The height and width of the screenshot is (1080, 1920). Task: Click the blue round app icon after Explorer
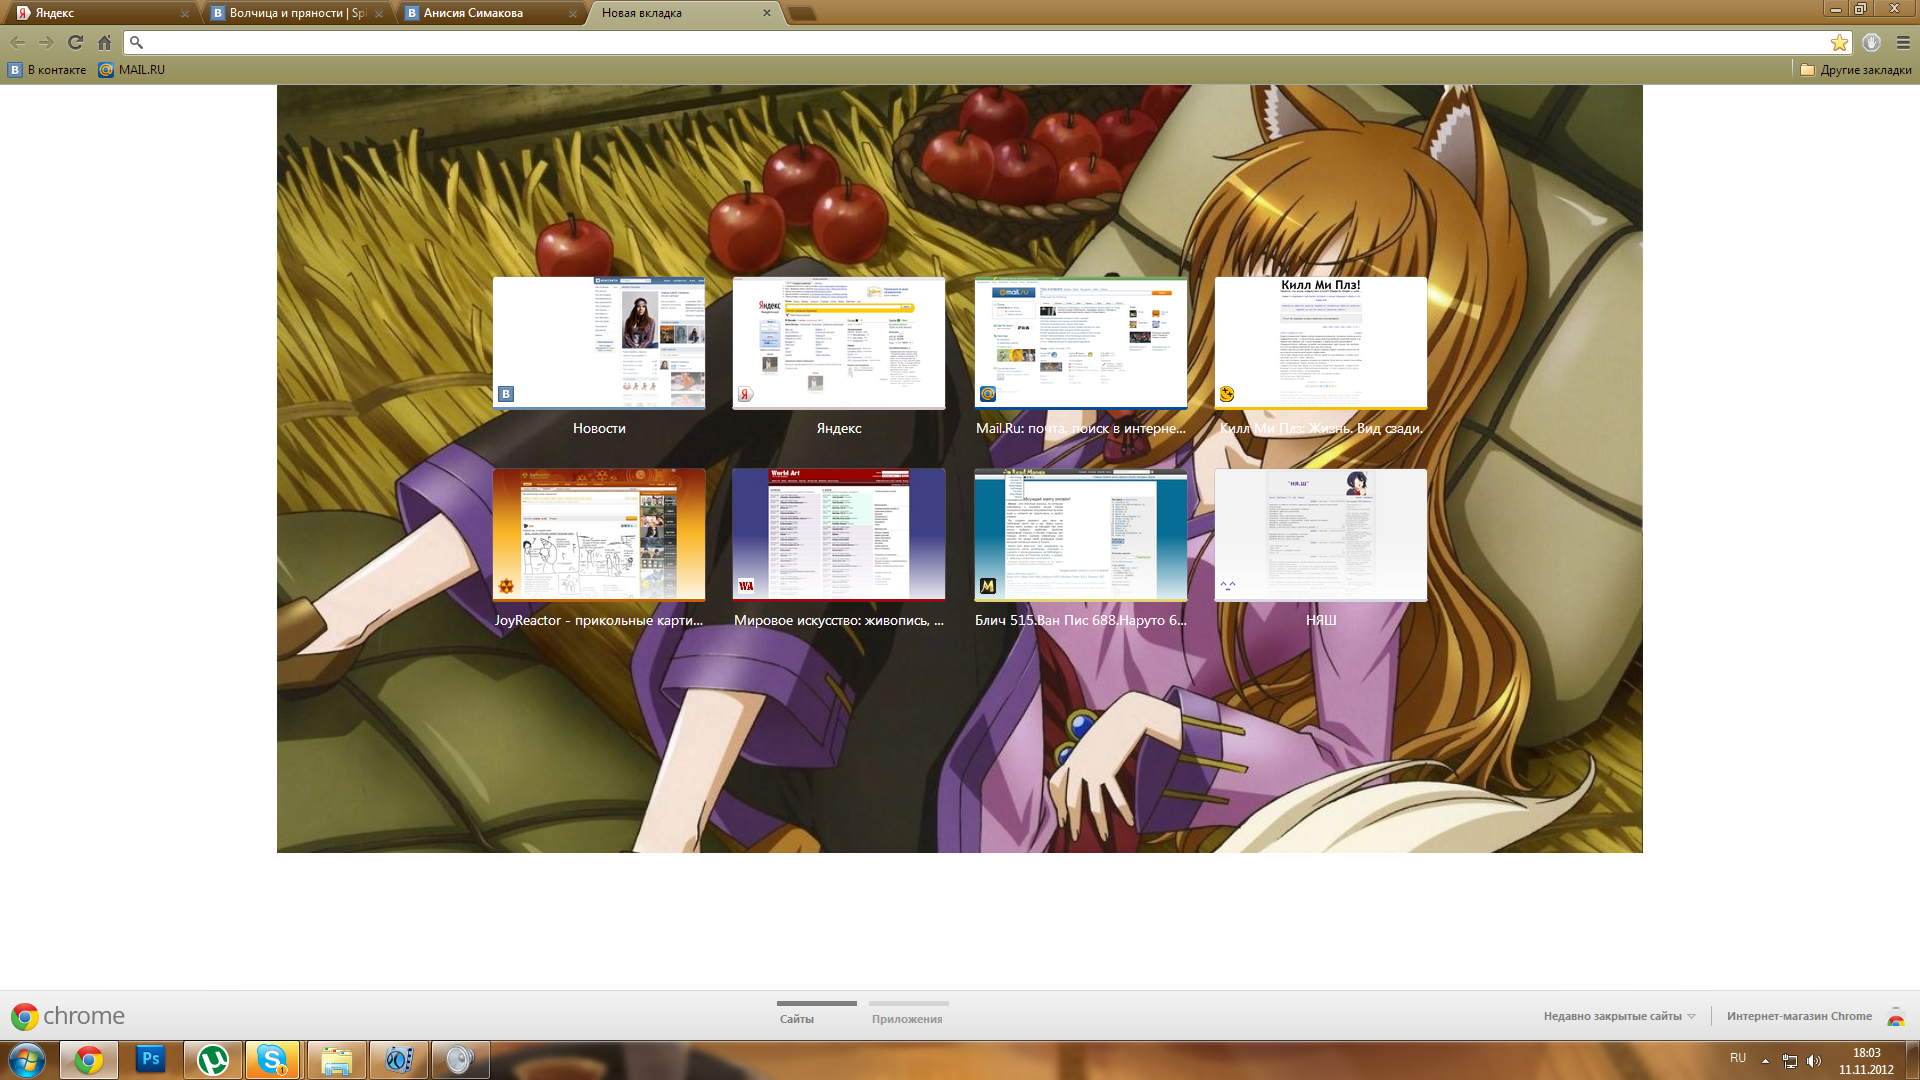pos(399,1060)
